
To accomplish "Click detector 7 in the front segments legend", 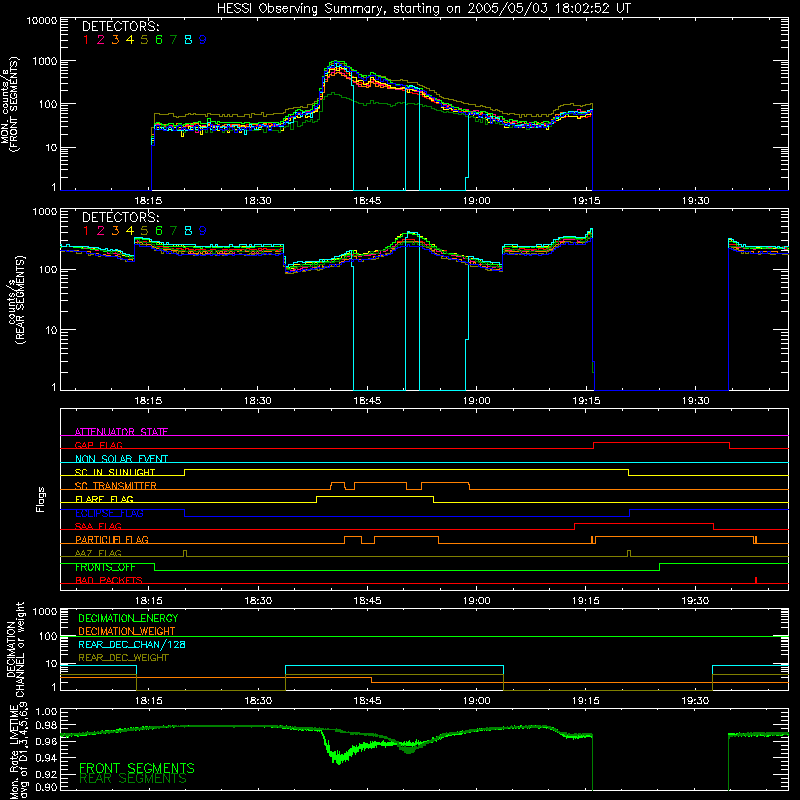I will pyautogui.click(x=173, y=40).
